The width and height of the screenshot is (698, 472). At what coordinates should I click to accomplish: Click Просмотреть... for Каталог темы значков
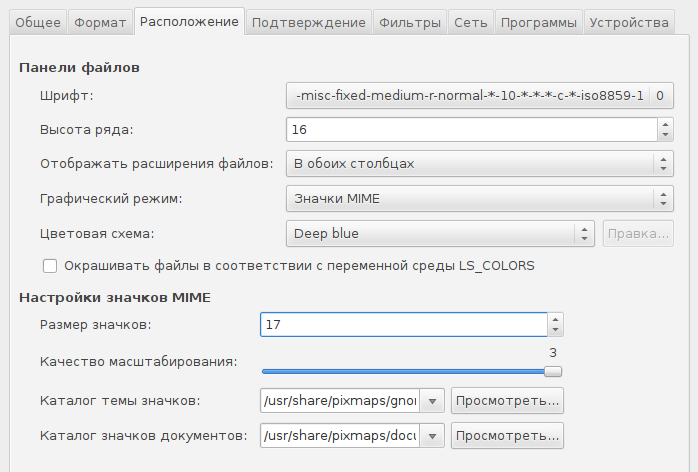coord(507,401)
